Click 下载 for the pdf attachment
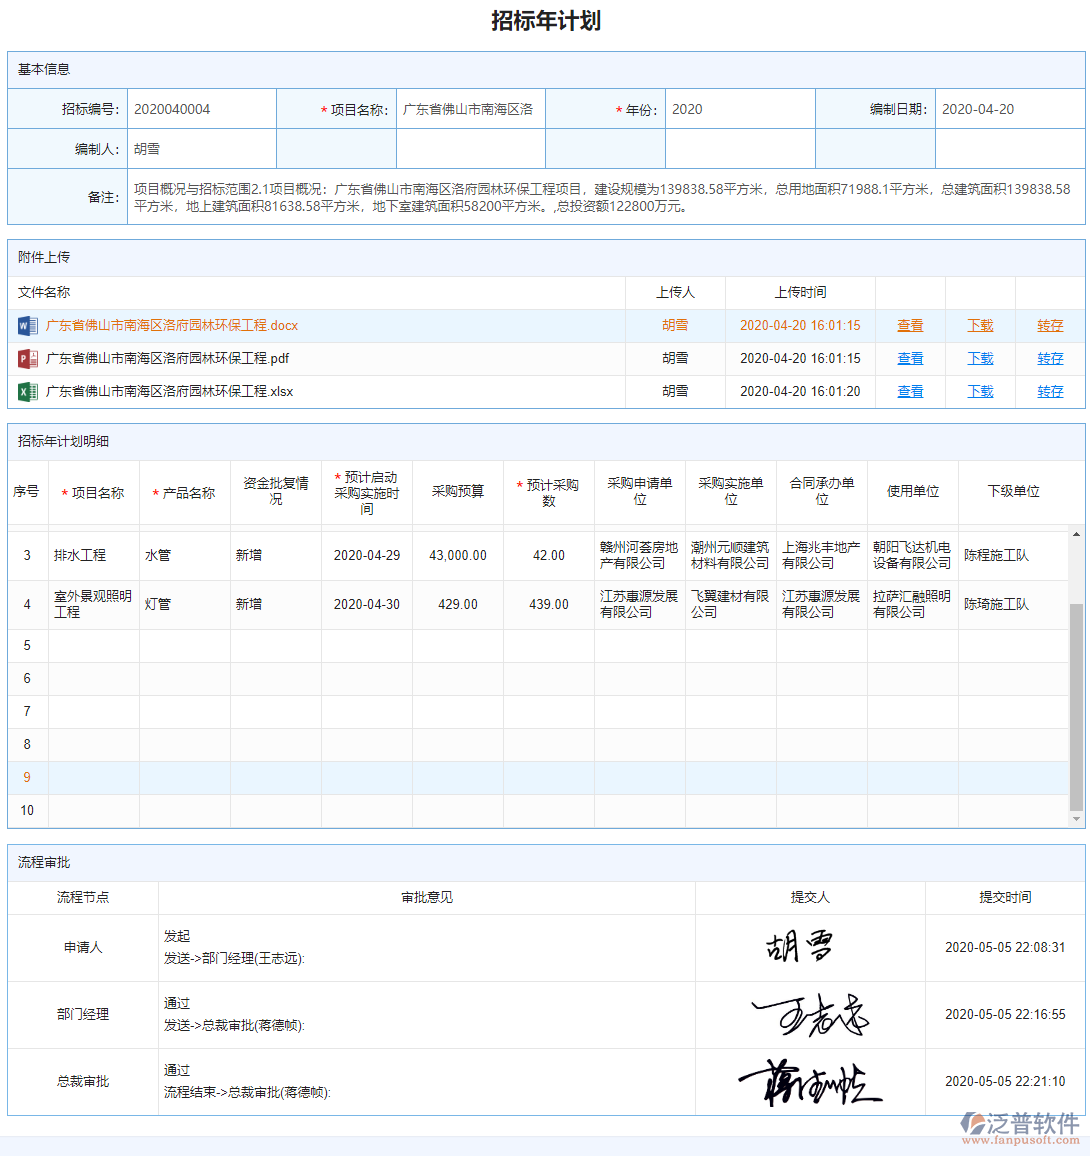This screenshot has width=1090, height=1156. 979,358
